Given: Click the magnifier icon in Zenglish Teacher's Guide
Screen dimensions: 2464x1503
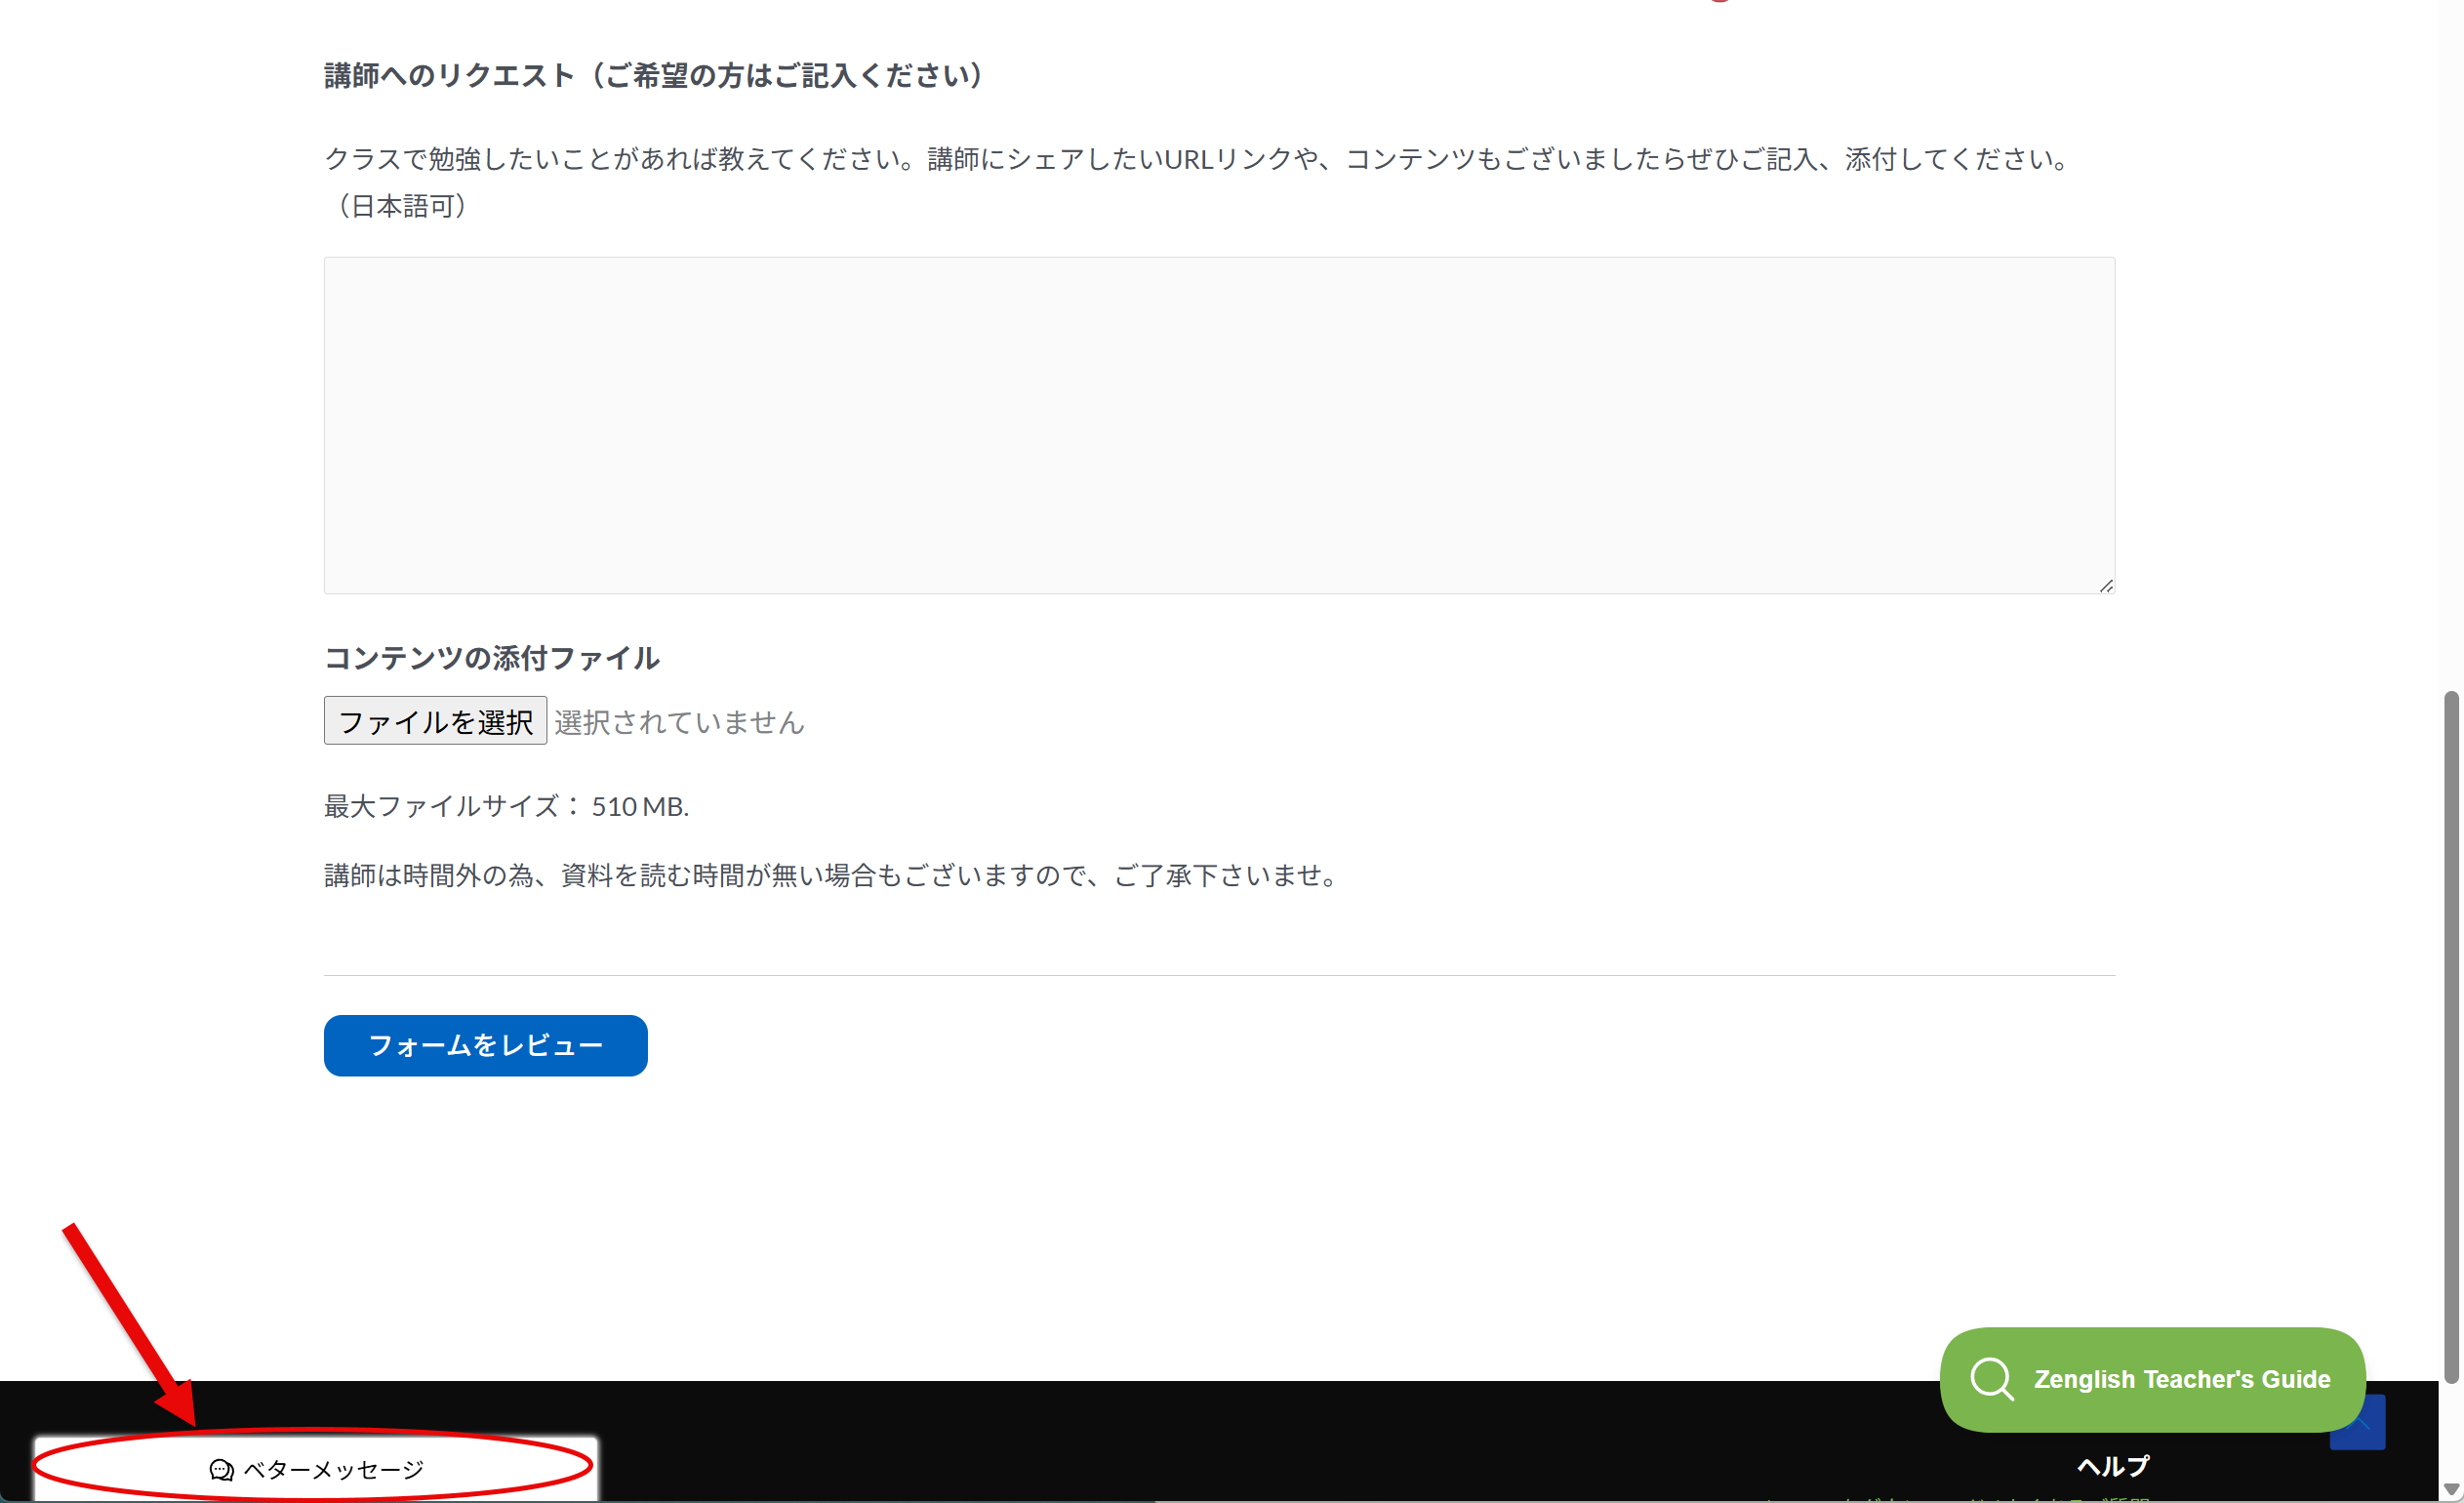Looking at the screenshot, I should point(1991,1379).
